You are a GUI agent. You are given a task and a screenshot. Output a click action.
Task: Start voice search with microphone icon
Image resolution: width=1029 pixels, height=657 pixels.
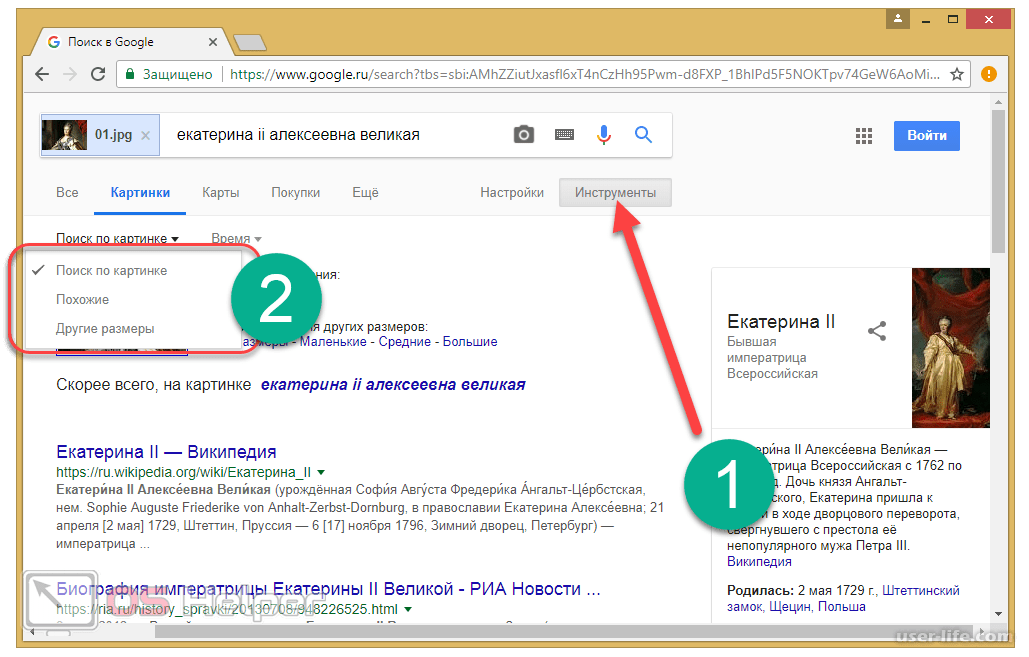(x=604, y=135)
